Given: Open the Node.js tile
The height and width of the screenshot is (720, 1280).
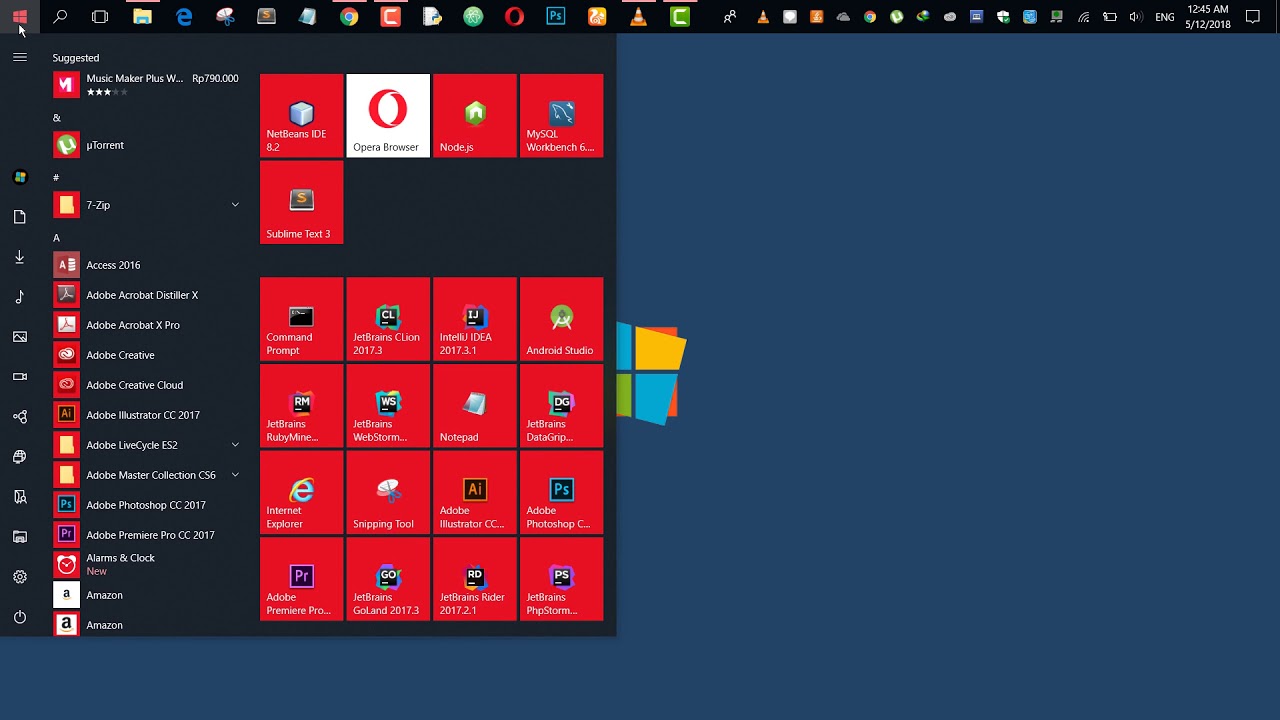Looking at the screenshot, I should coord(475,115).
